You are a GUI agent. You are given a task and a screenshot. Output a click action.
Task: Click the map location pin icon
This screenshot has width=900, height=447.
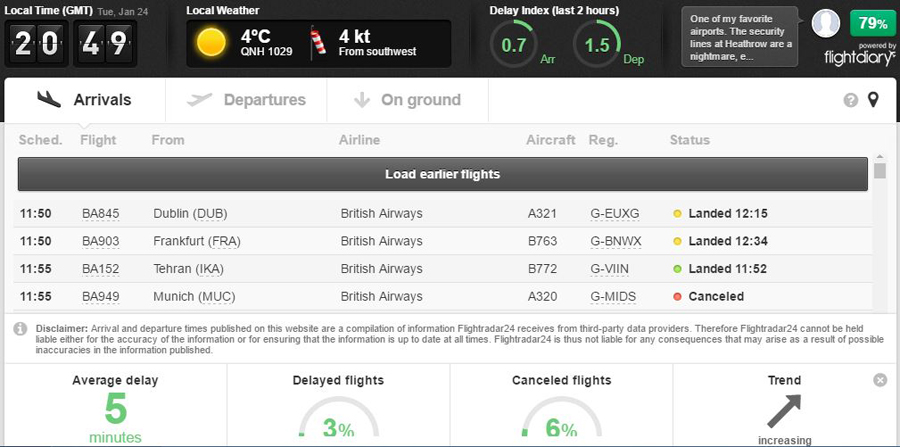coord(873,100)
